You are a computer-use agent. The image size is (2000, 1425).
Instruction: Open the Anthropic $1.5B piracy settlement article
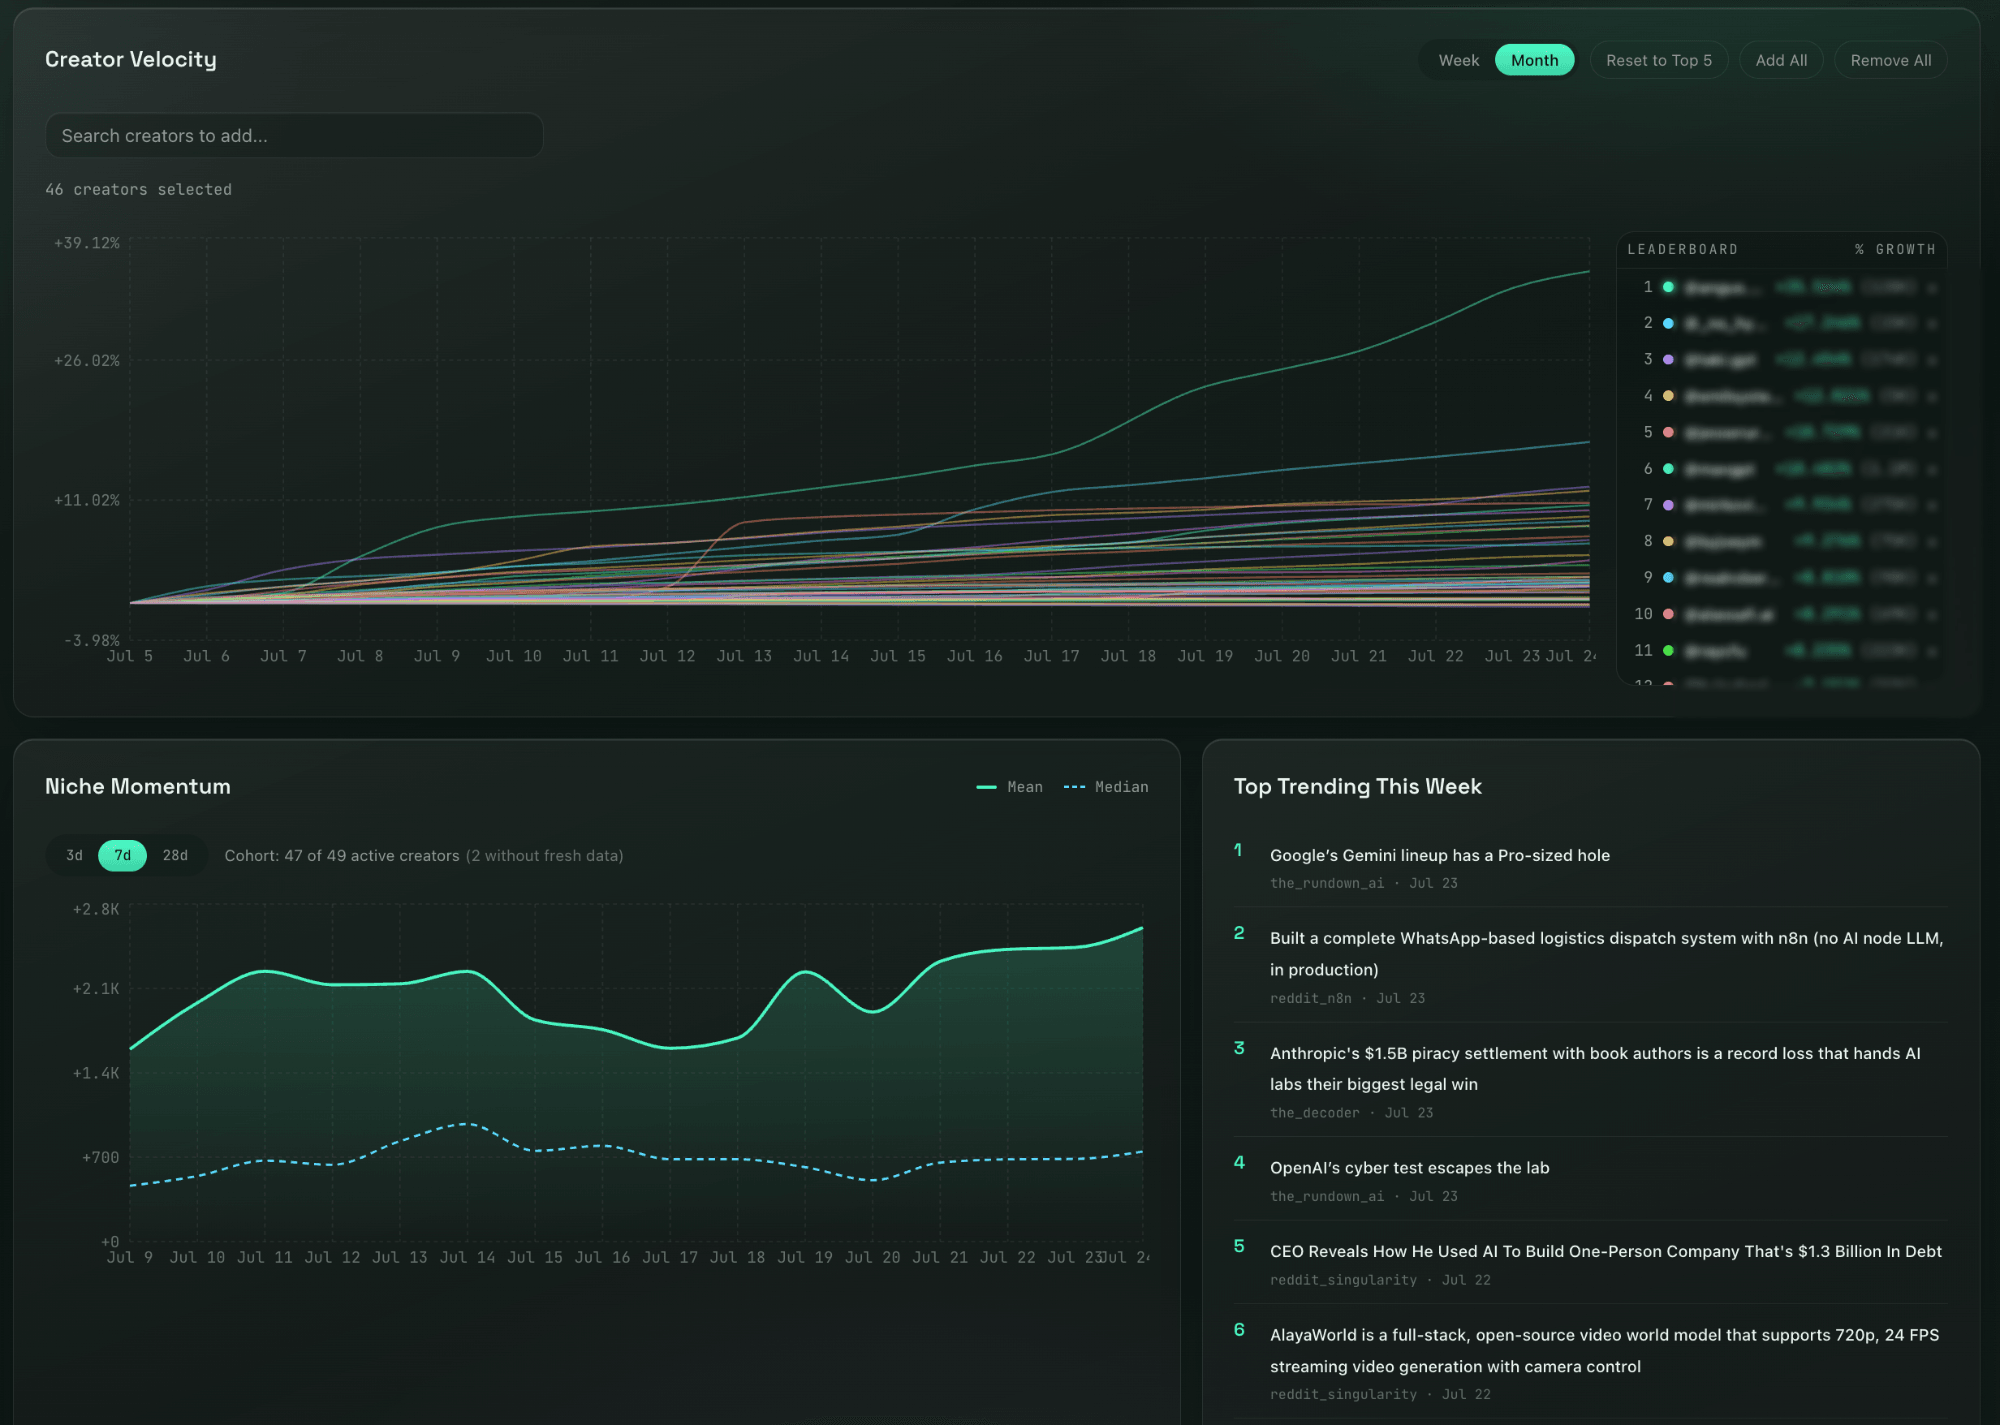1595,1068
